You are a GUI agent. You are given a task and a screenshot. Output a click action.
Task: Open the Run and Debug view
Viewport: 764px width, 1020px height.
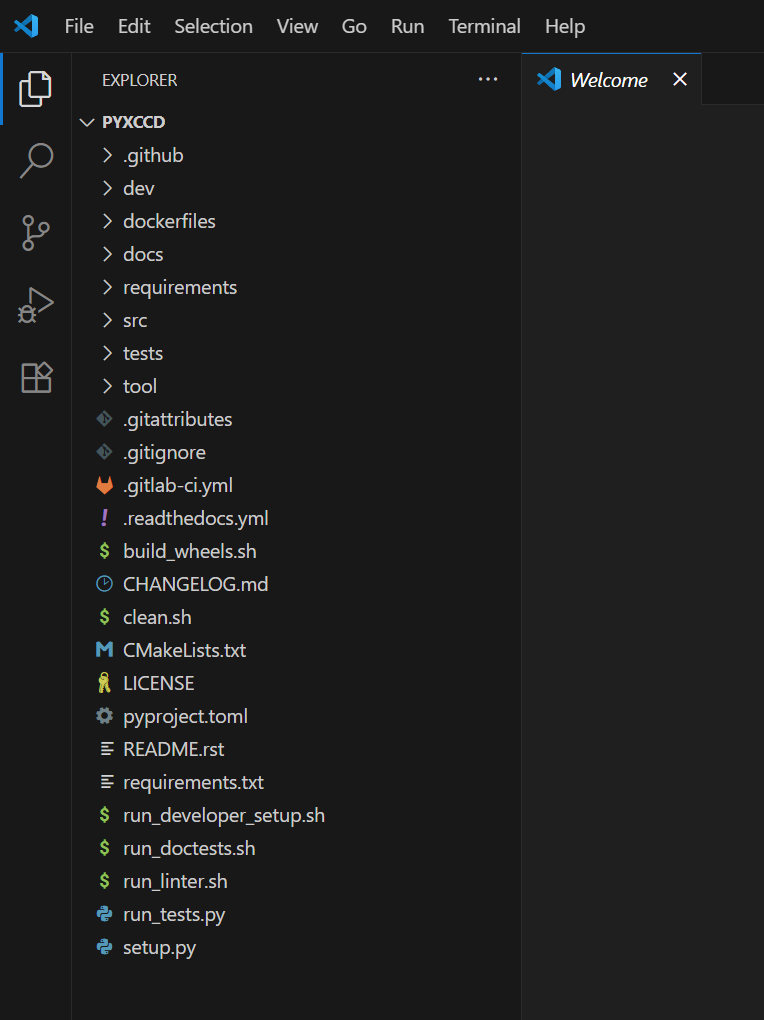tap(36, 305)
